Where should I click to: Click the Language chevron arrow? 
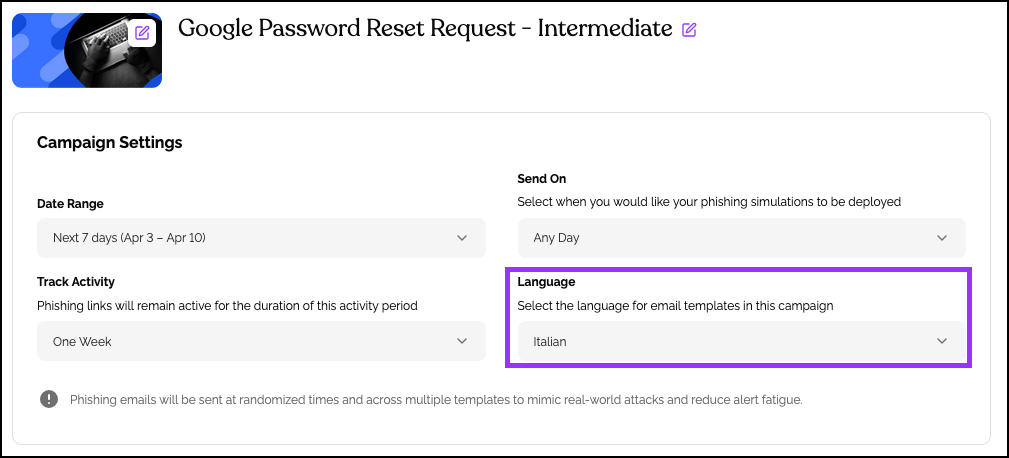point(941,341)
